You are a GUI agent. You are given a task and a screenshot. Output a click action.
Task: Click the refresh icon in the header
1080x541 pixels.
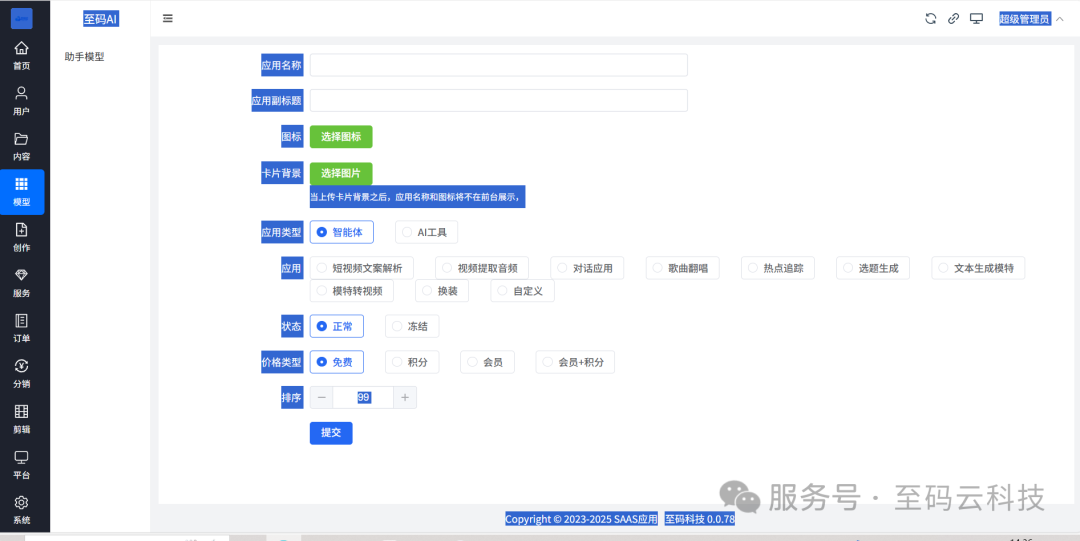(x=931, y=19)
